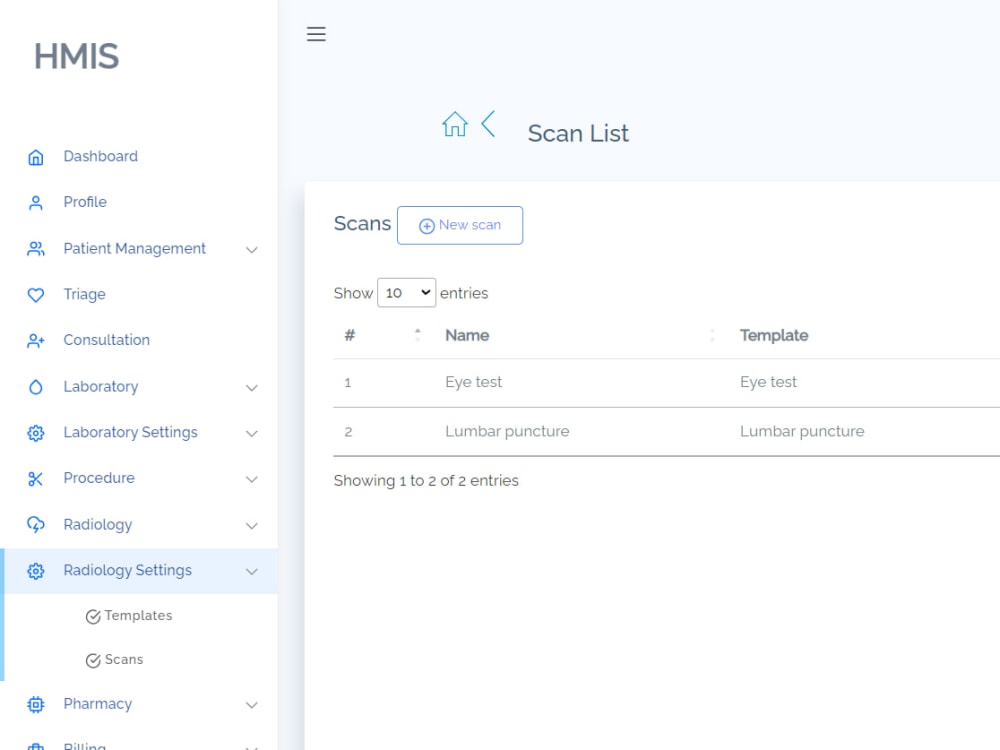Click the New scan button
1000x750 pixels.
pos(460,225)
